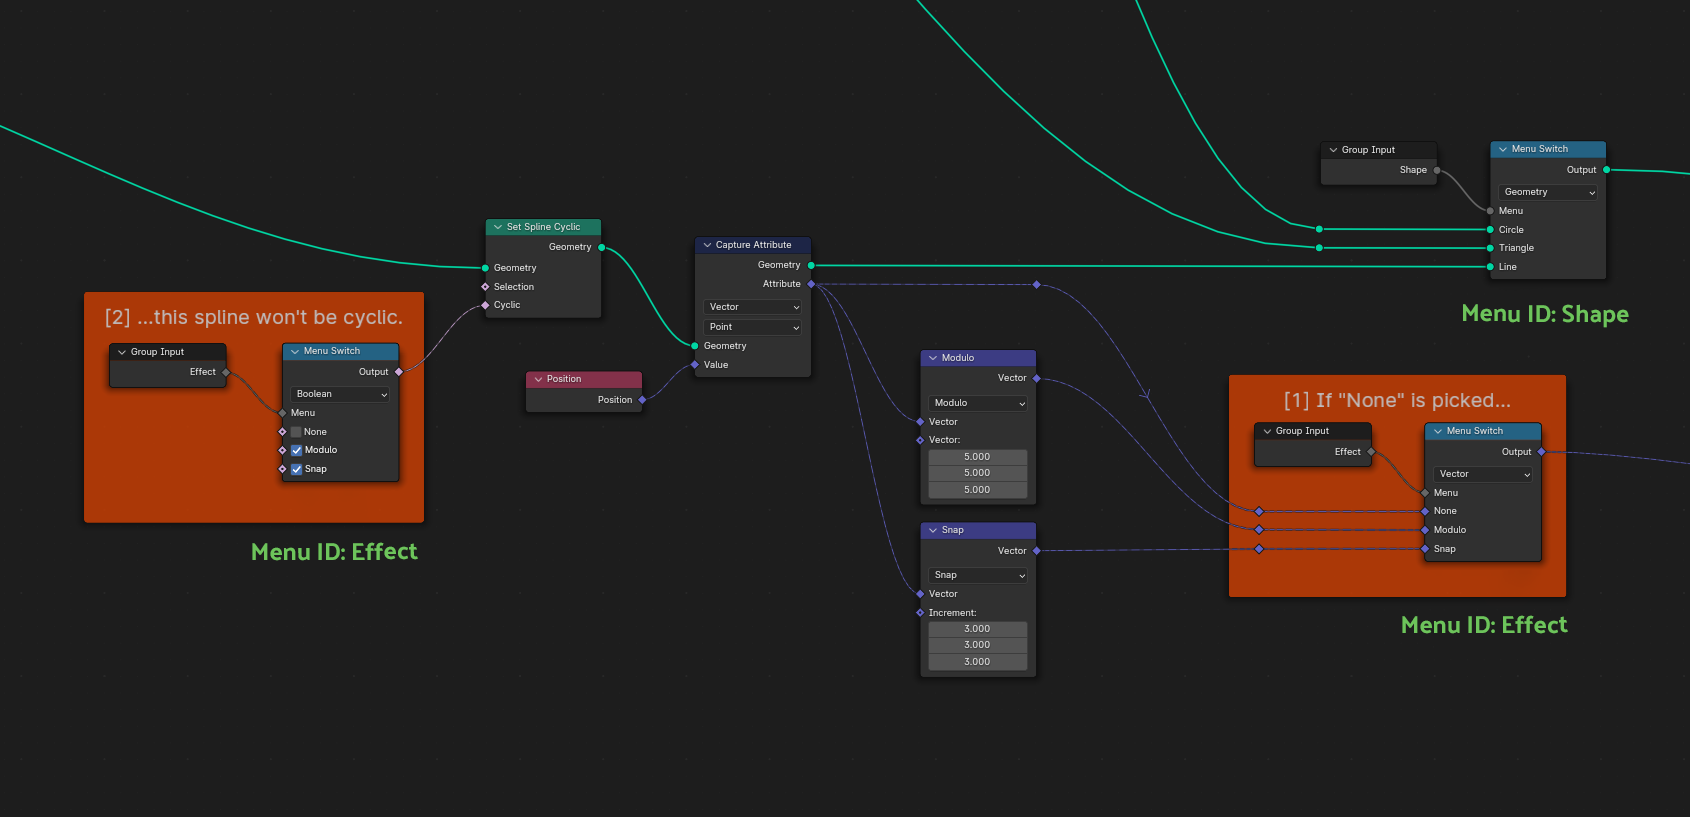1690x817 pixels.
Task: Open the Boolean data type dropdown
Action: [341, 394]
